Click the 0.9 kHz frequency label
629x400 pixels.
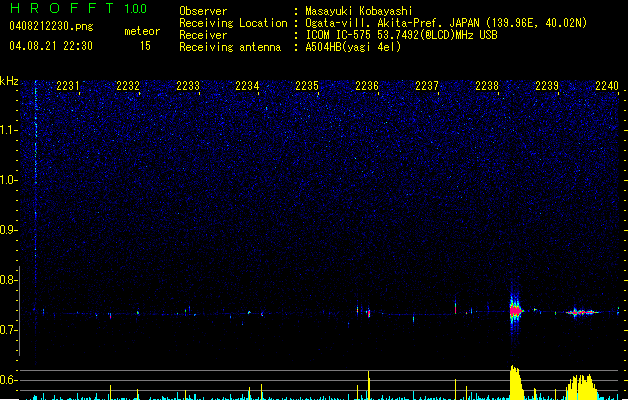[9, 230]
